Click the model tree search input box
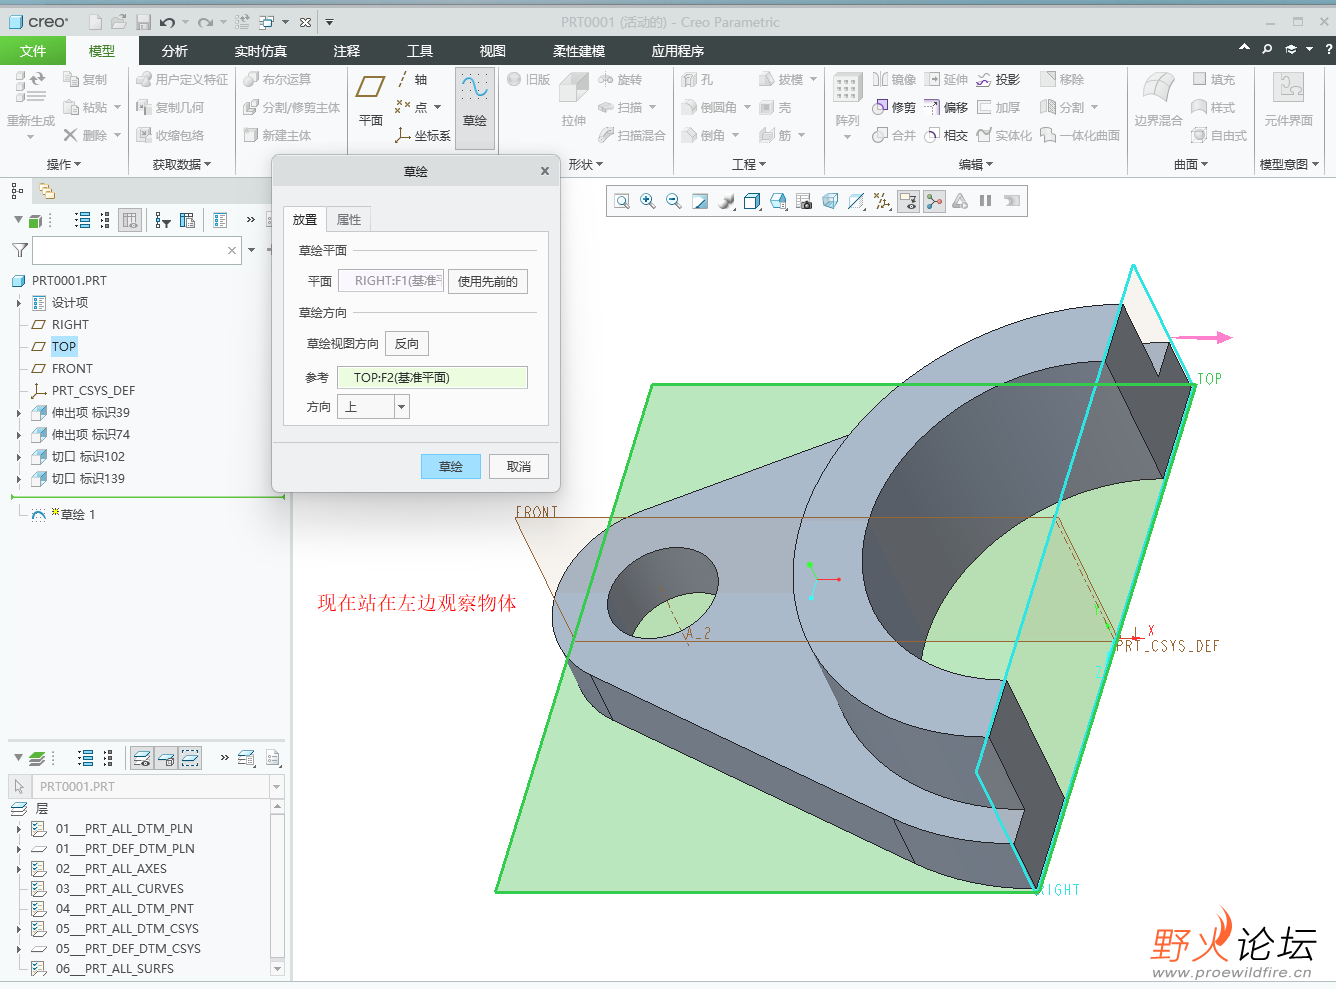The height and width of the screenshot is (989, 1336). tap(136, 250)
